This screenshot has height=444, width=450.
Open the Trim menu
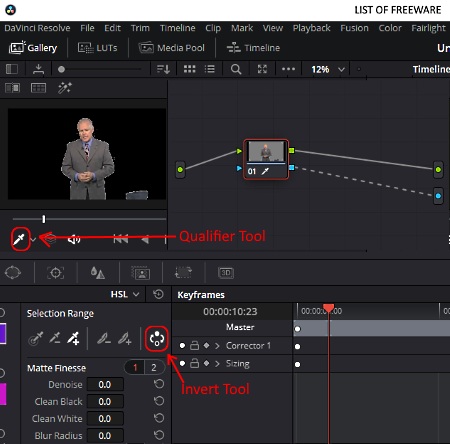click(x=140, y=28)
